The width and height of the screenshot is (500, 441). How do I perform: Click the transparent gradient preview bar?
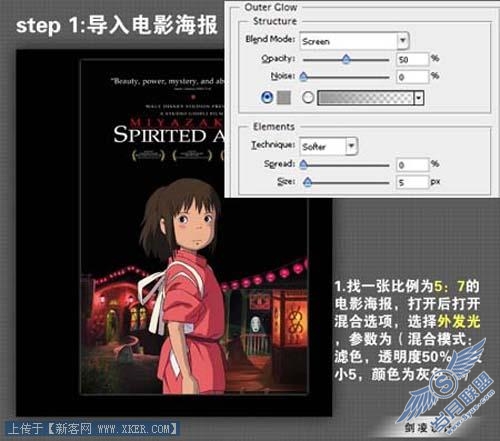(366, 98)
